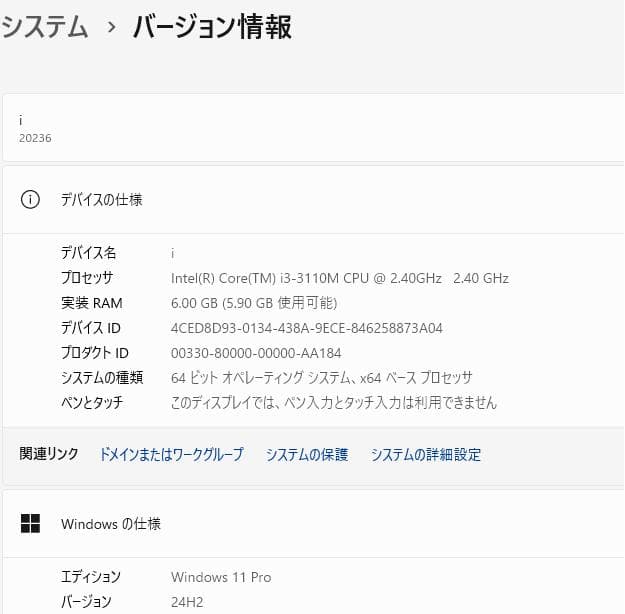
Task: Open ドメインまたはワークグループ link
Action: pos(171,454)
